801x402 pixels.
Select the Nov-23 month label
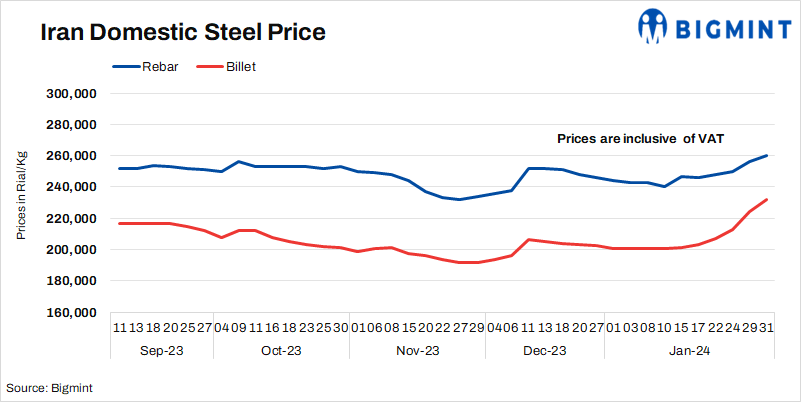click(x=417, y=351)
